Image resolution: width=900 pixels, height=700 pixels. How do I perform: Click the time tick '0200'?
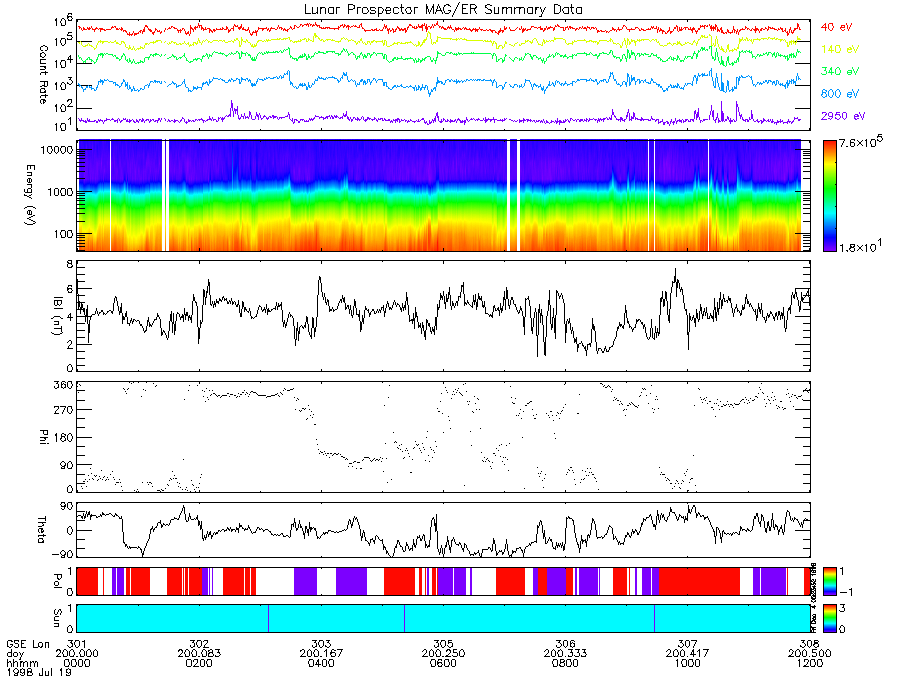pyautogui.click(x=199, y=663)
